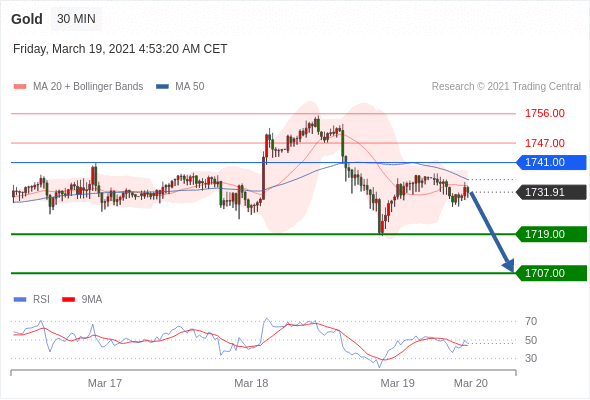
Task: Click the green 1719.00 support price tag
Action: (x=551, y=234)
